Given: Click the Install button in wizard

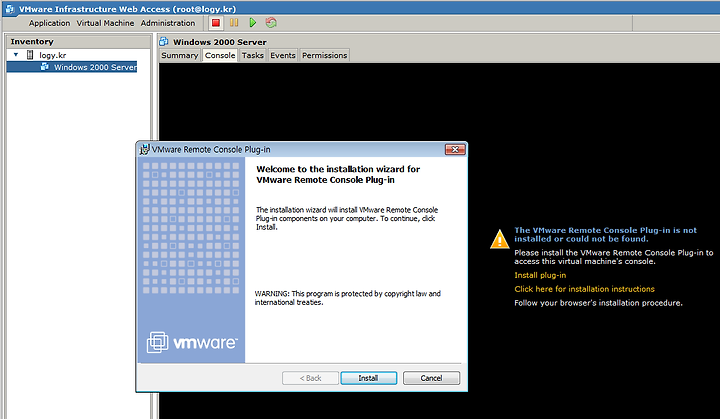Looking at the screenshot, I should coord(369,378).
